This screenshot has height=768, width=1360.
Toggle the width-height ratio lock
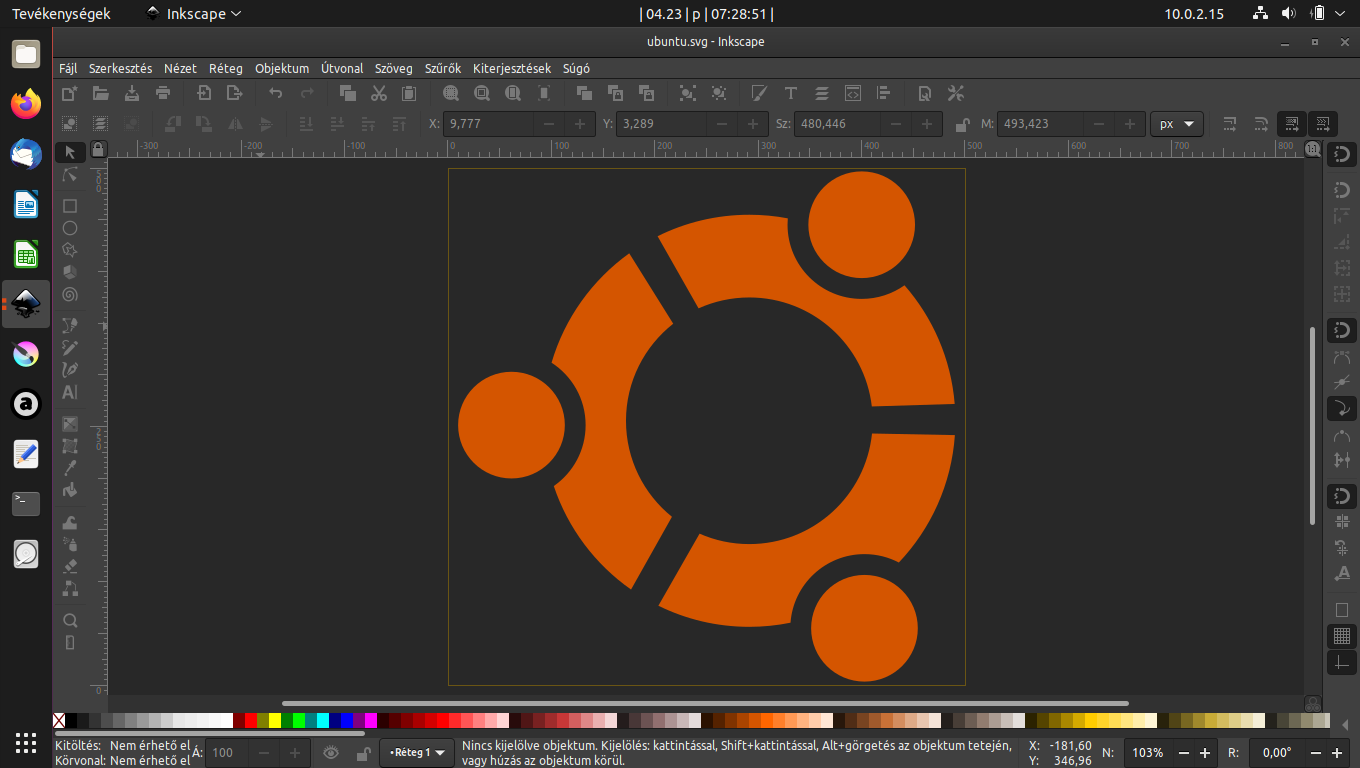961,124
